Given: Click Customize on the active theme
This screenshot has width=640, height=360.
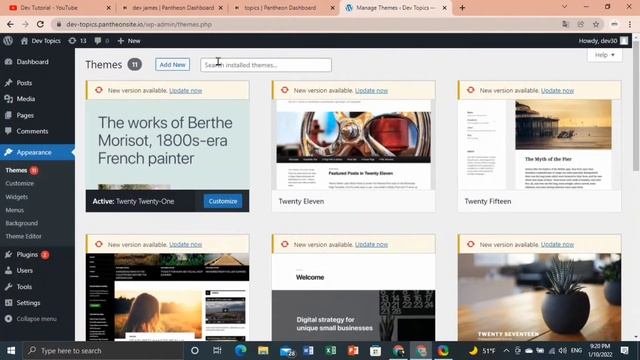Looking at the screenshot, I should [223, 201].
